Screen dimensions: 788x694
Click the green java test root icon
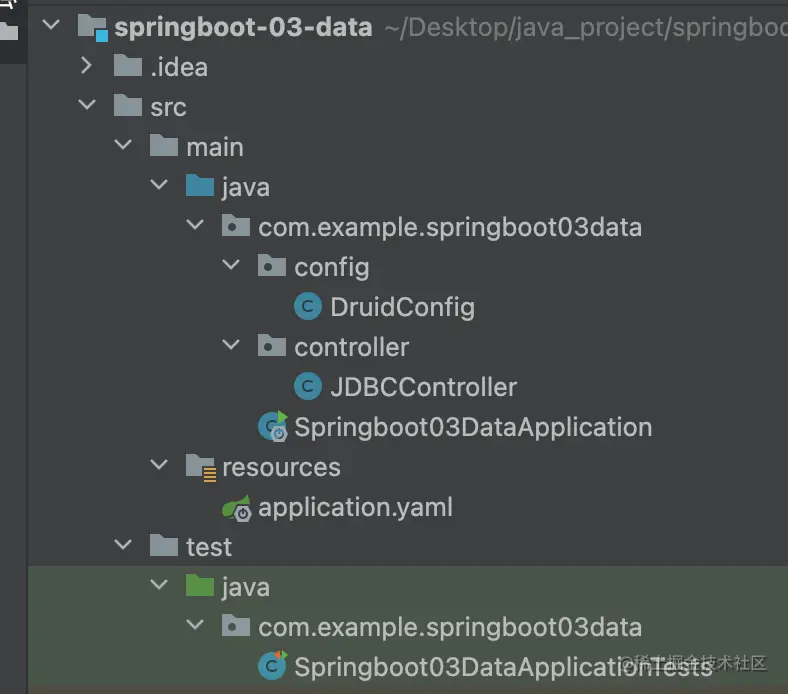200,585
